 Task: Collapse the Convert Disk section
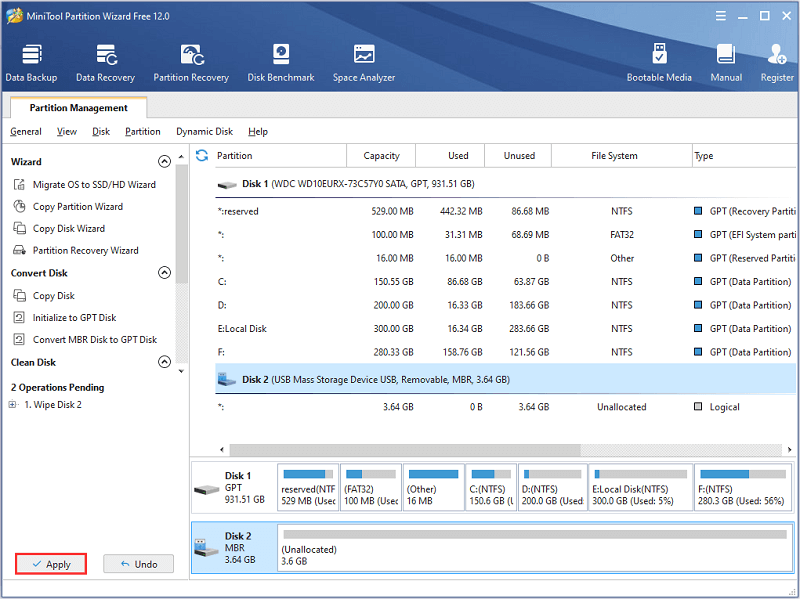pos(164,272)
